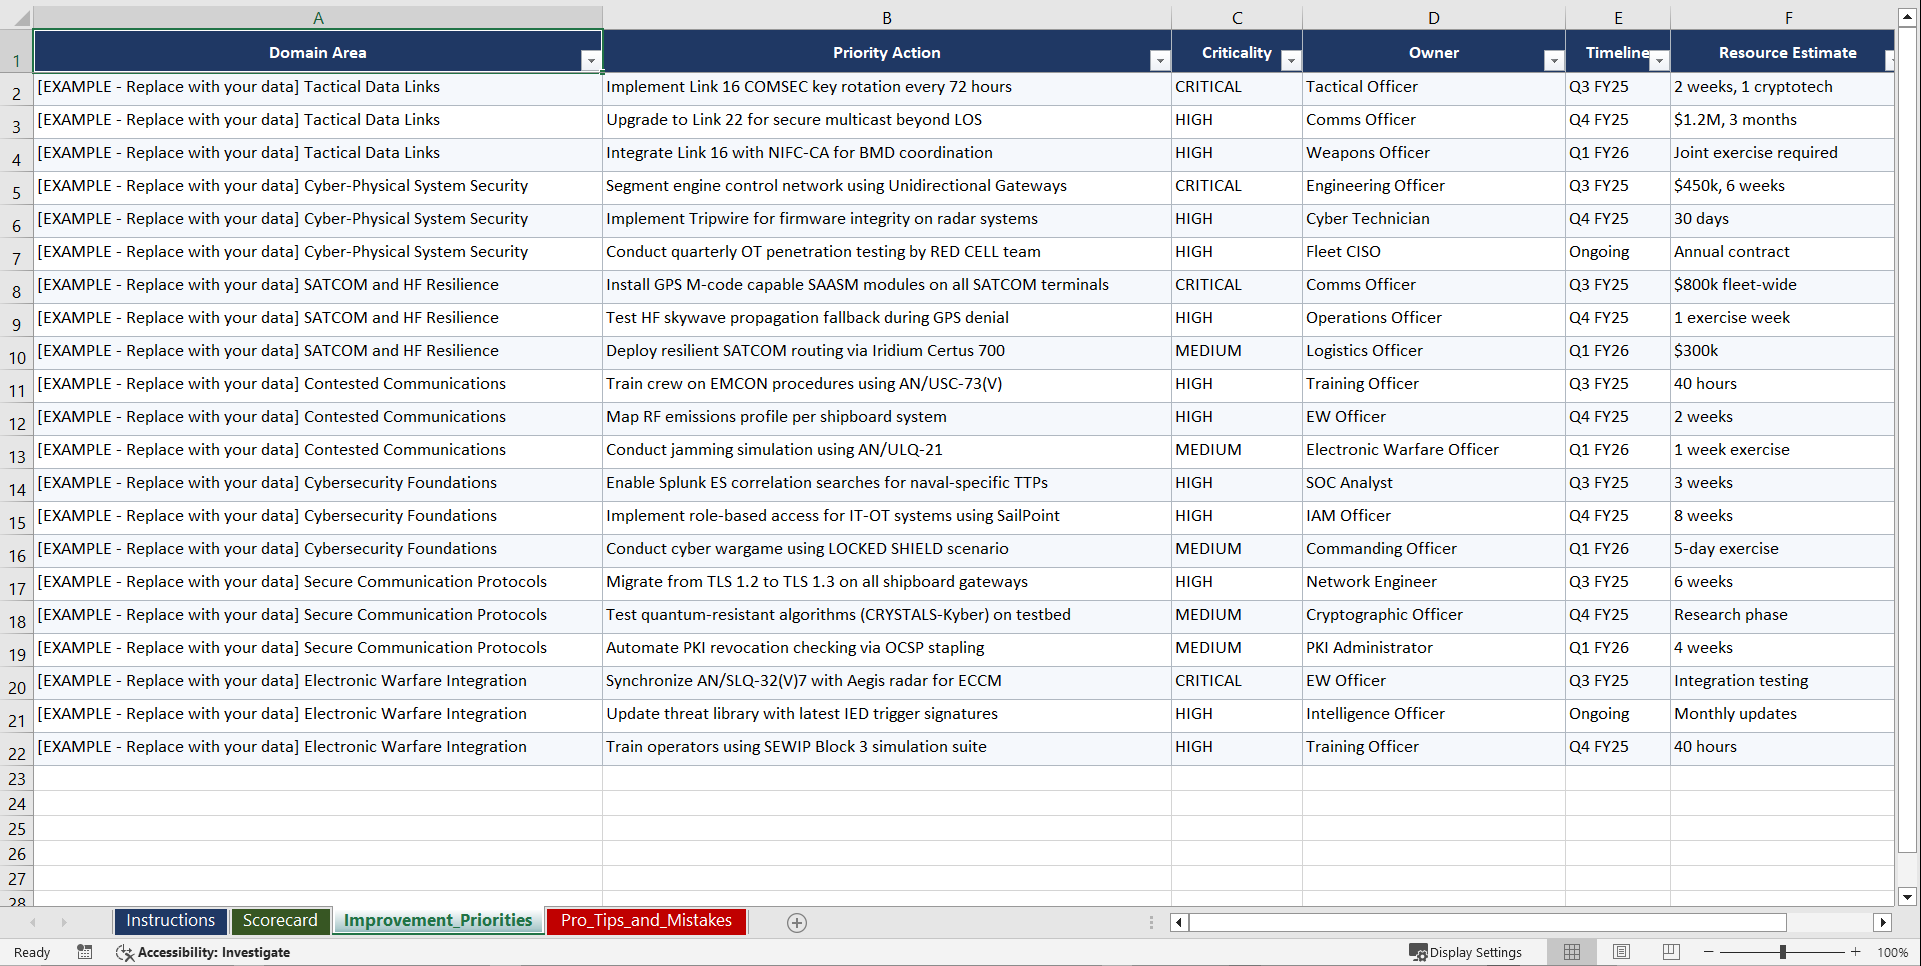Image resolution: width=1921 pixels, height=966 pixels.
Task: Open Page Break Preview view
Action: pyautogui.click(x=1671, y=952)
